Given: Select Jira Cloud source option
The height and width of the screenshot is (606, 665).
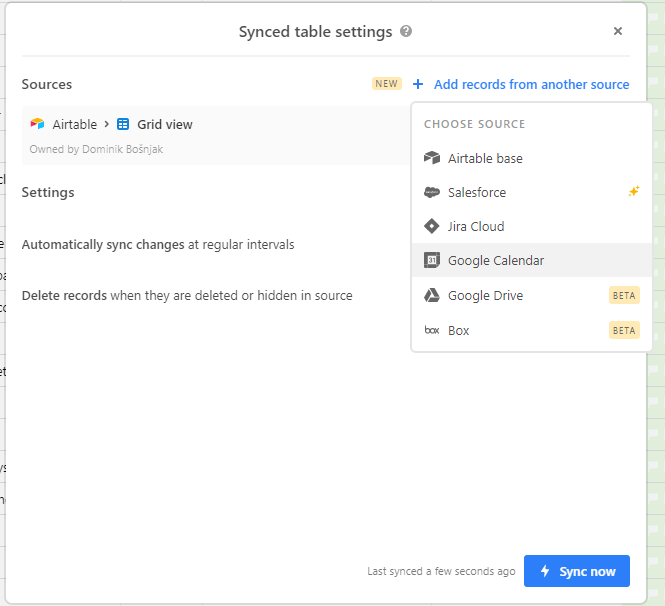Looking at the screenshot, I should coord(531,226).
